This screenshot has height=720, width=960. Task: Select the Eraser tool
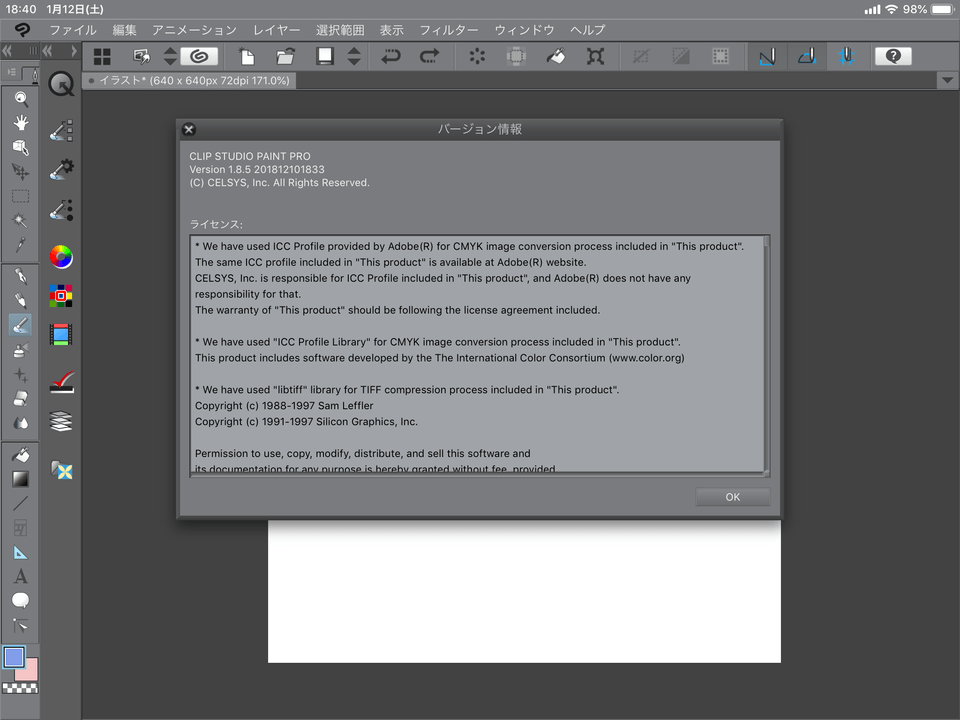click(21, 399)
